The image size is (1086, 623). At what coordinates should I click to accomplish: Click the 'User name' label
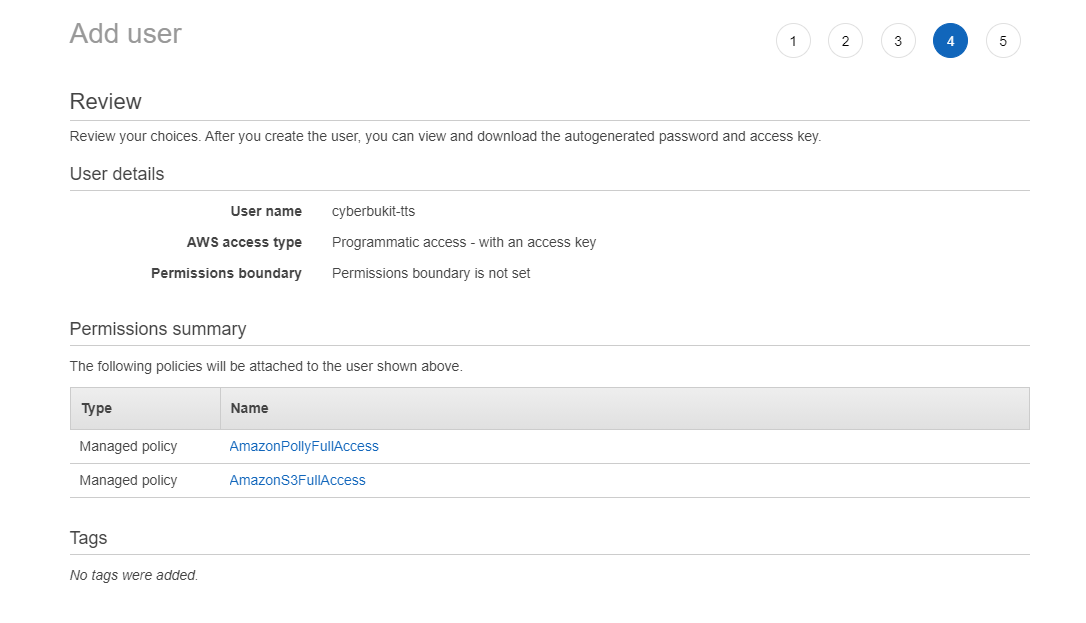266,211
